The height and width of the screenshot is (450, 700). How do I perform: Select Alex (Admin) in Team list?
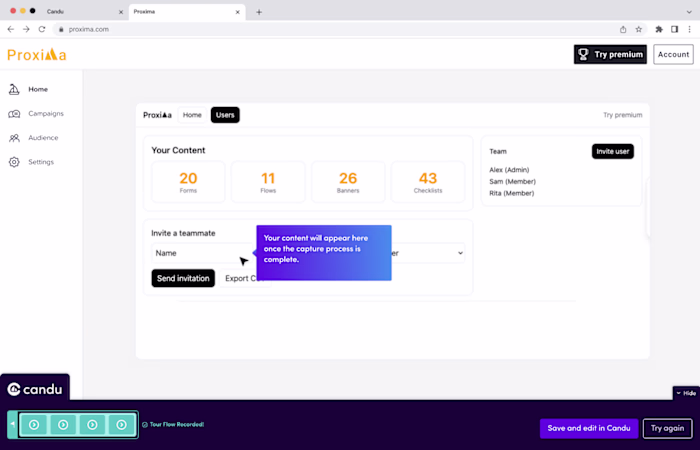(509, 170)
